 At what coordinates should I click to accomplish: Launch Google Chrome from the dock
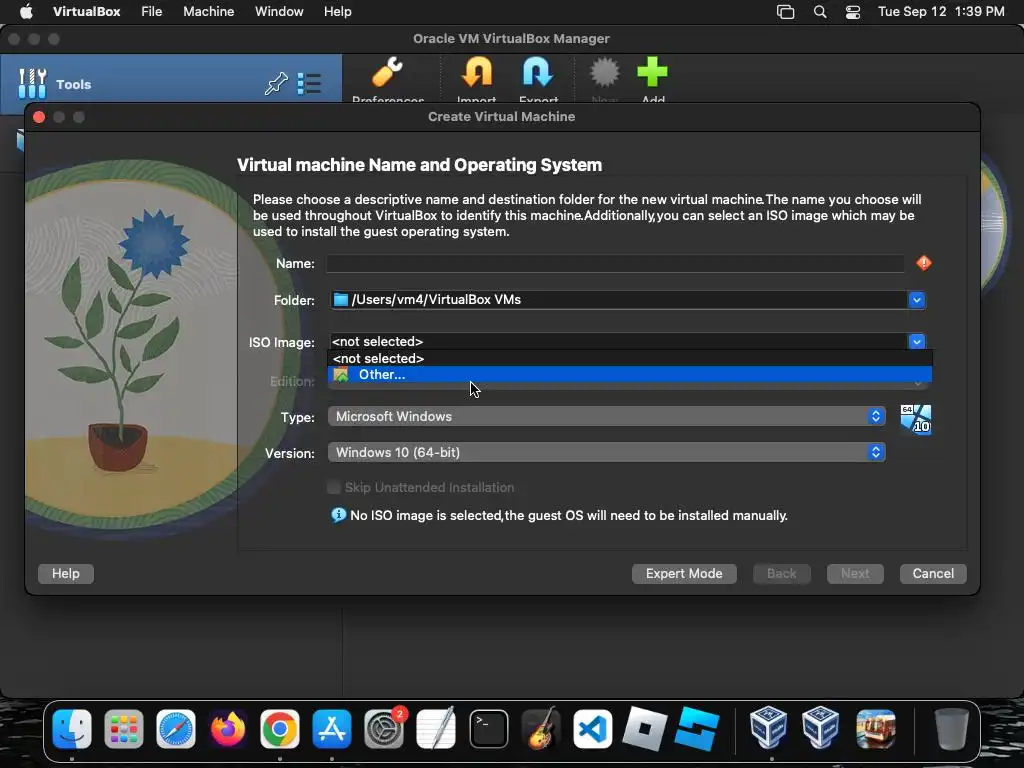(280, 729)
